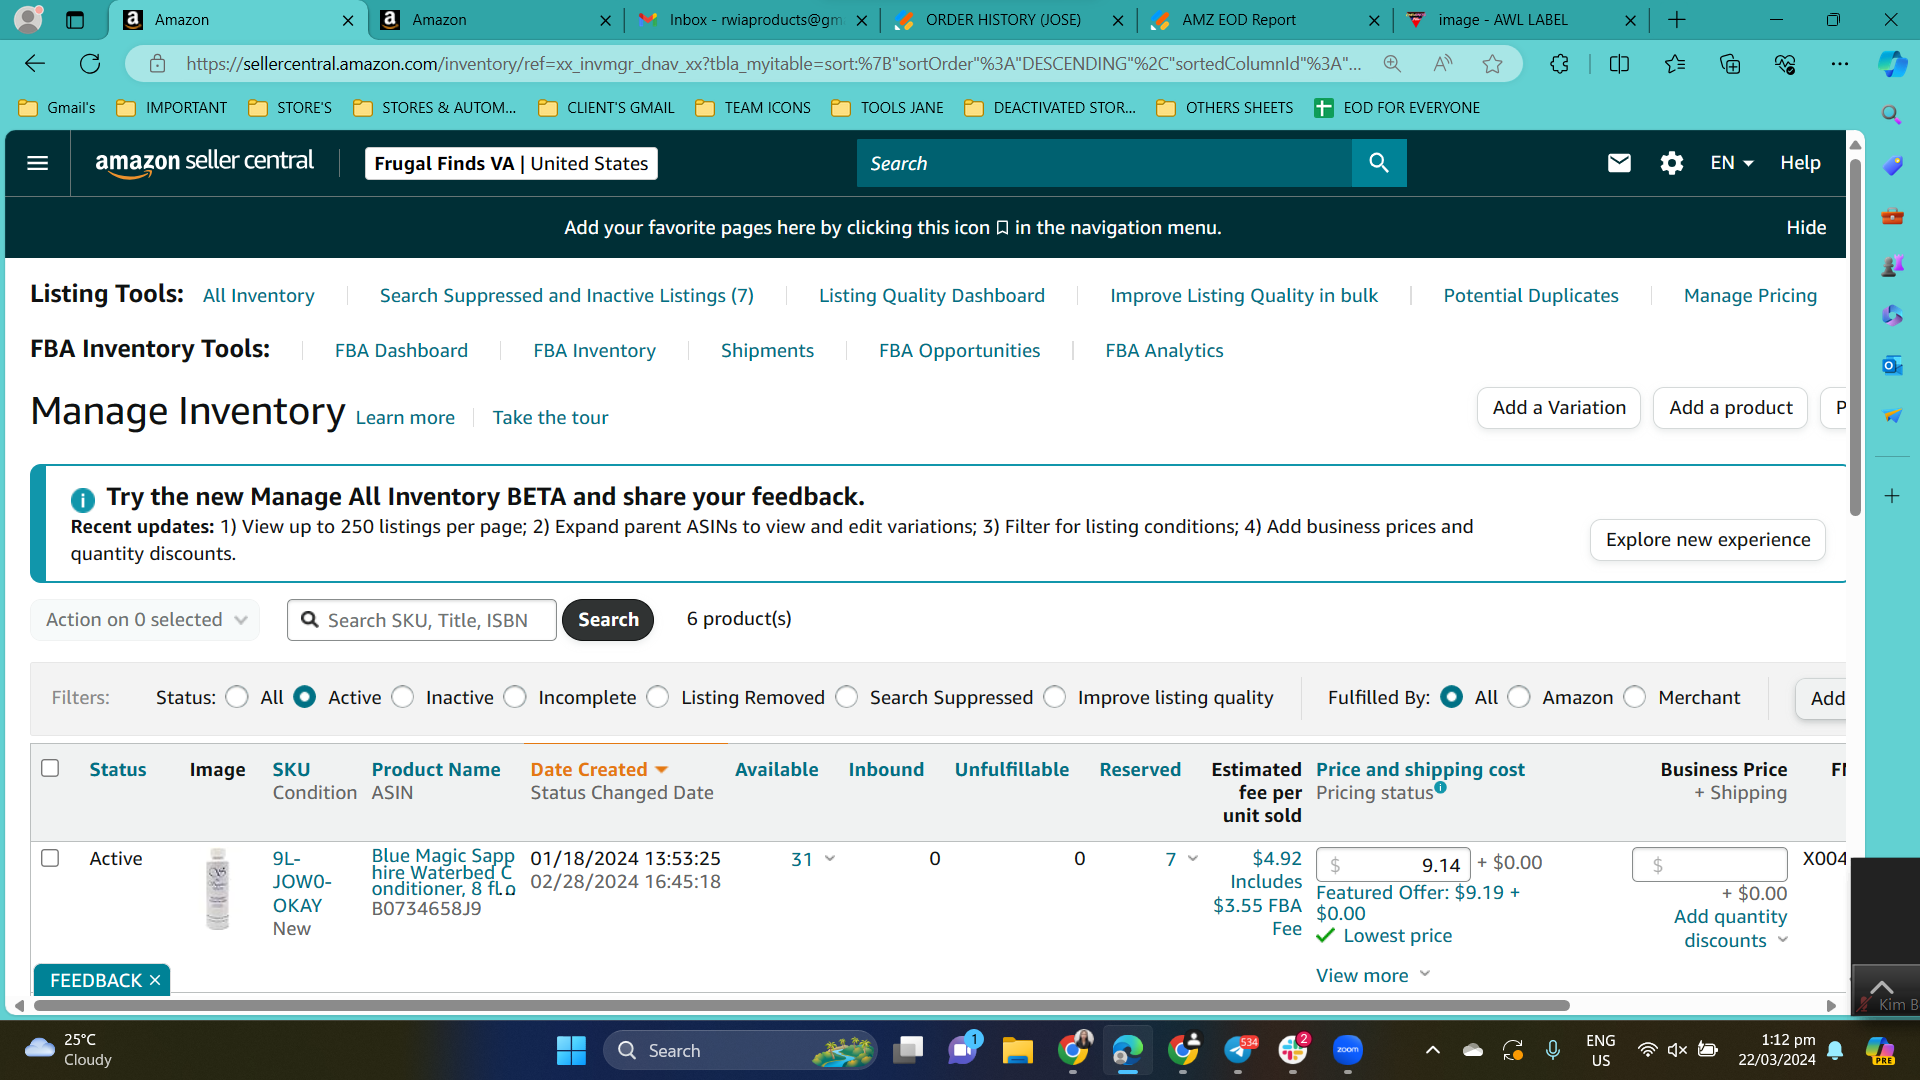Open Windows Start menu

coord(571,1050)
